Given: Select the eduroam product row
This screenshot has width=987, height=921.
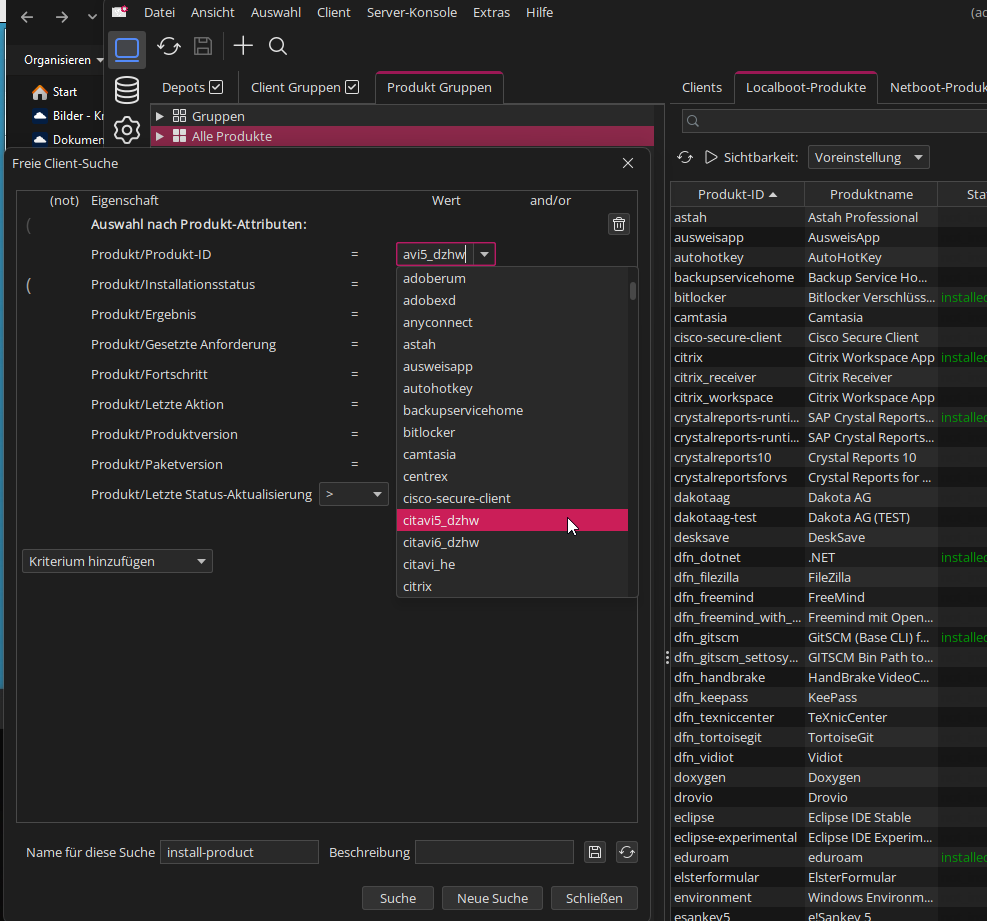Looking at the screenshot, I should tap(829, 857).
